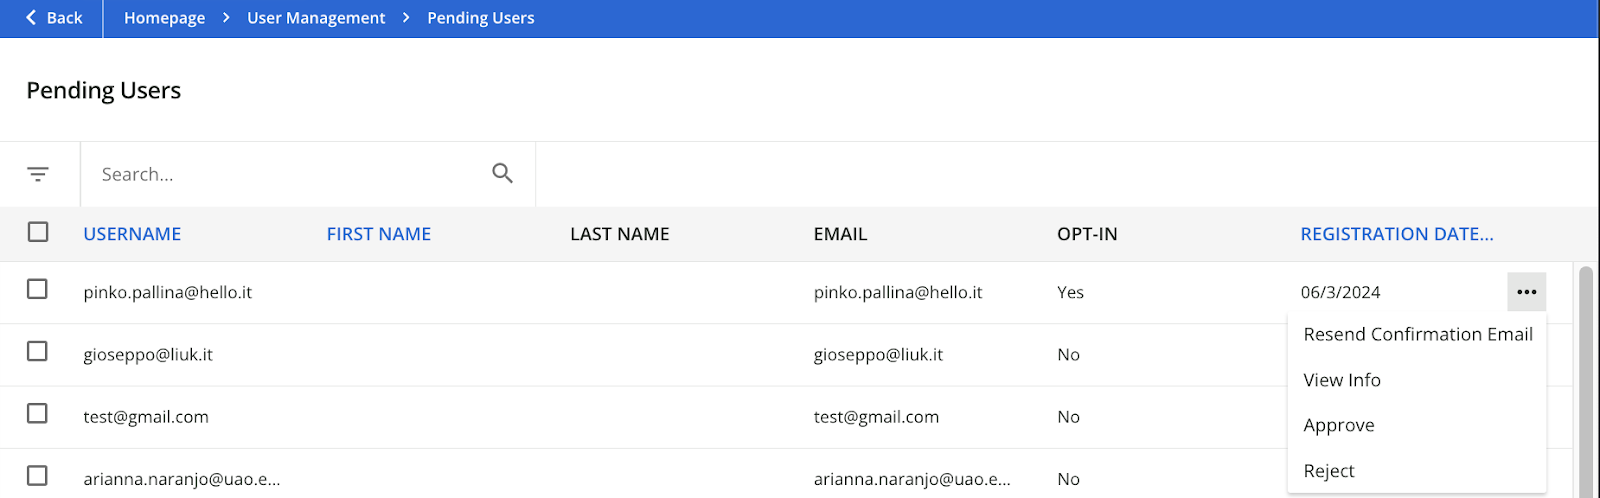
Task: Click the breadcrumb chevron after User Management
Action: [406, 18]
